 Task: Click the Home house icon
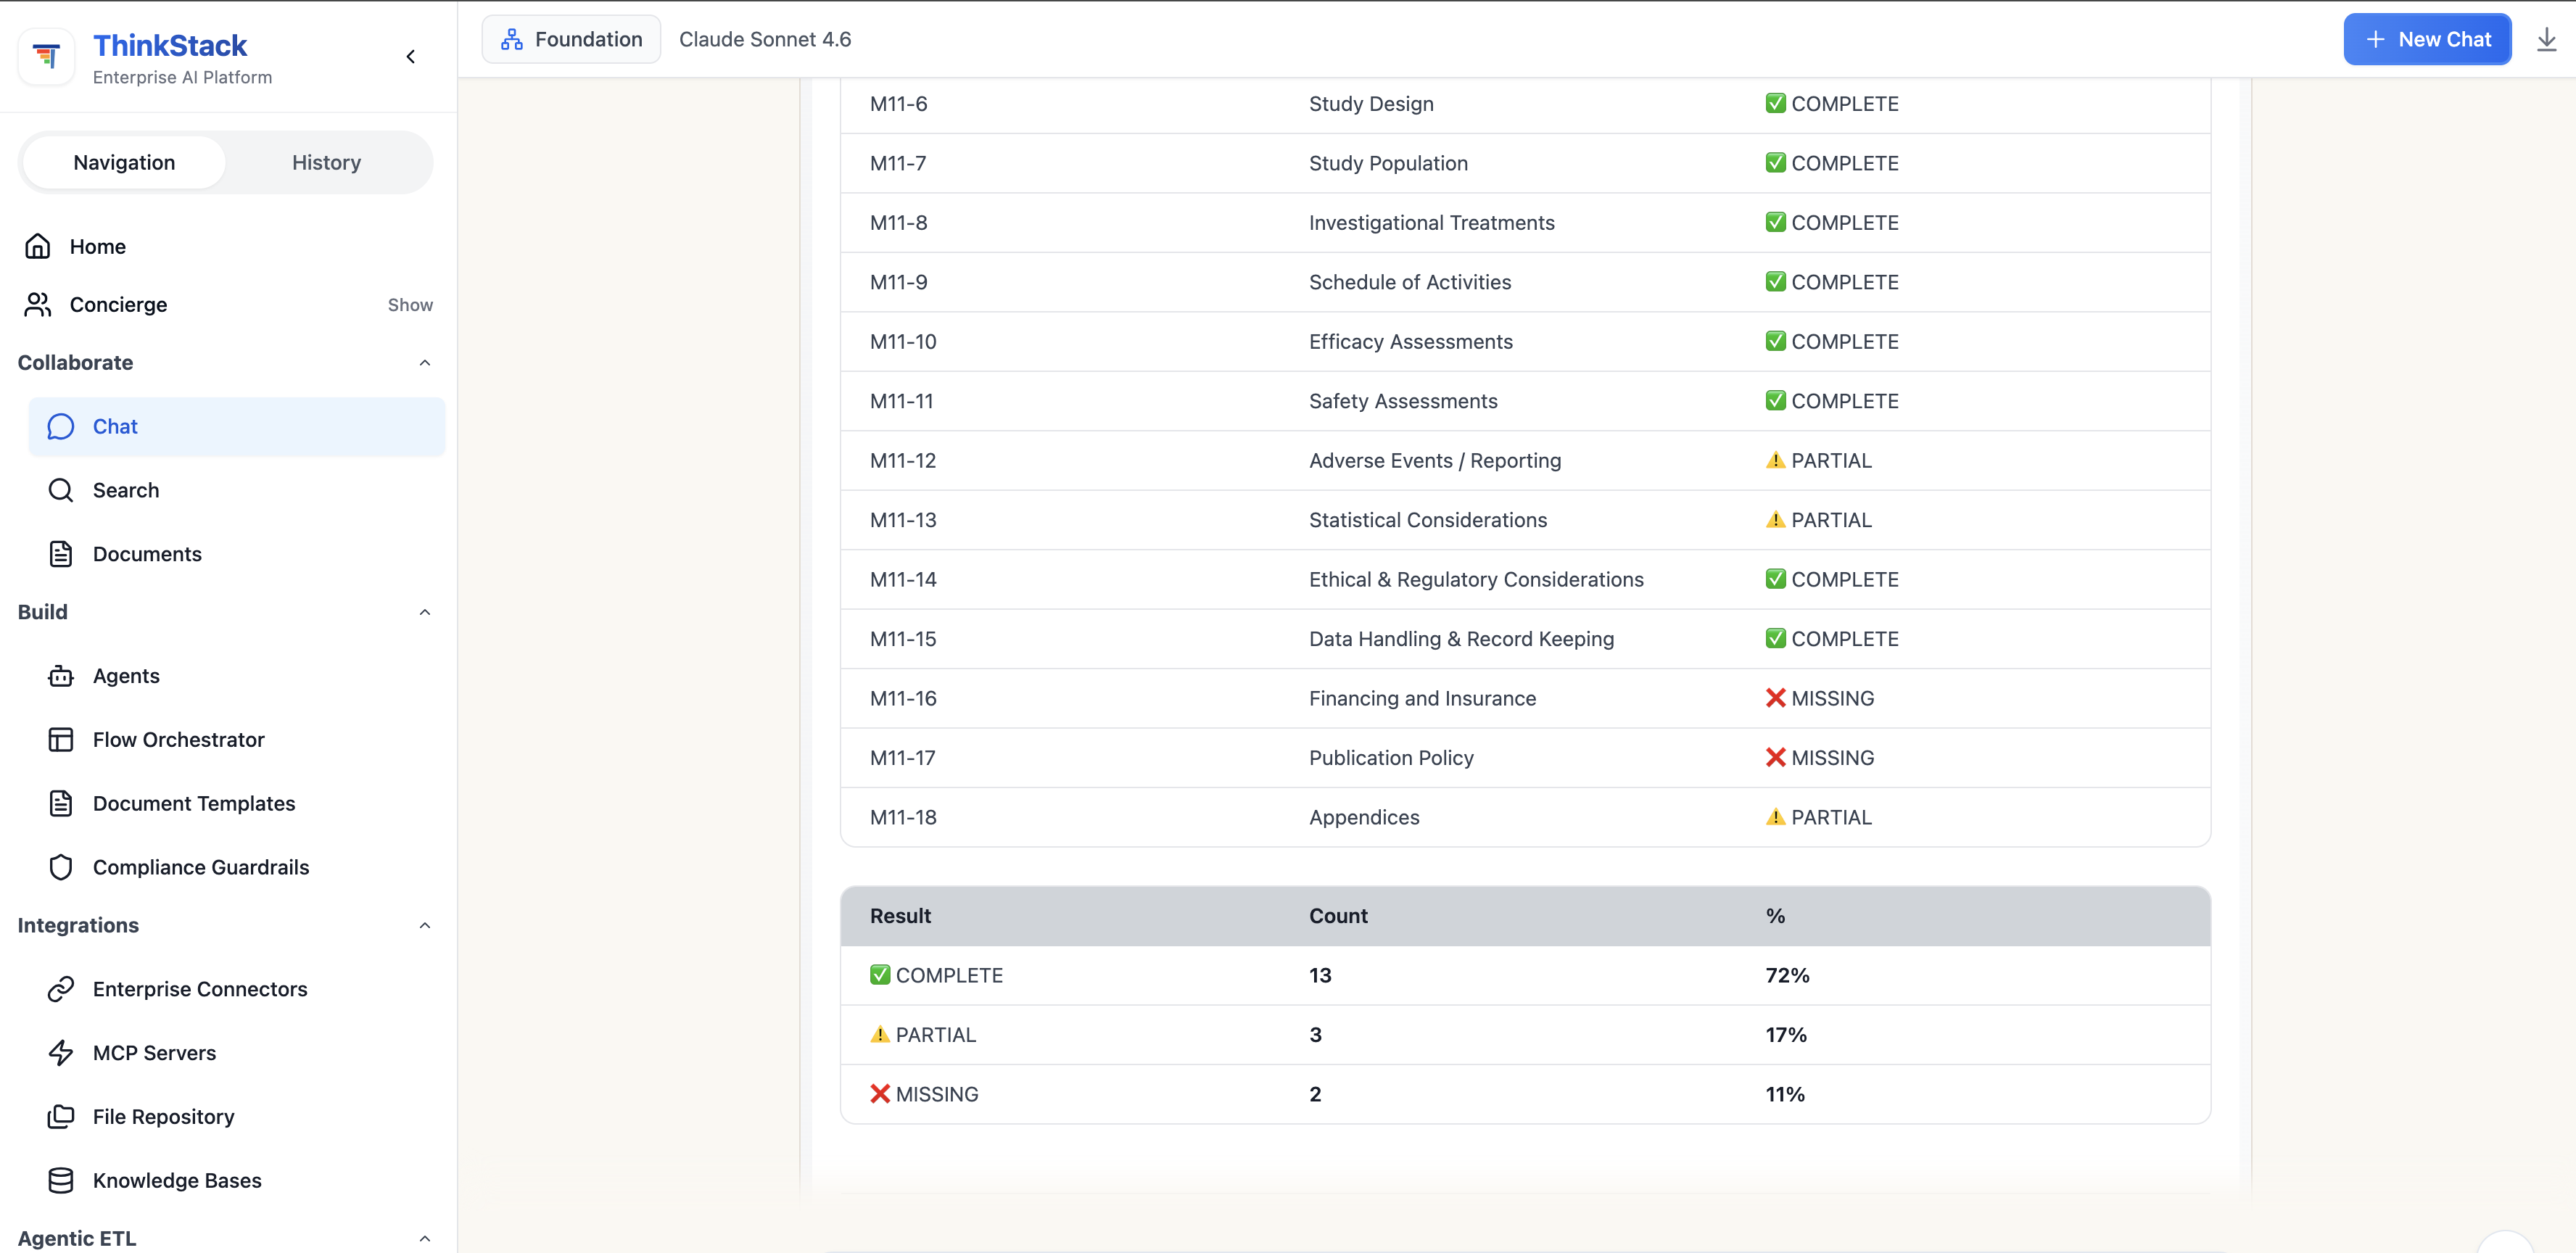38,246
